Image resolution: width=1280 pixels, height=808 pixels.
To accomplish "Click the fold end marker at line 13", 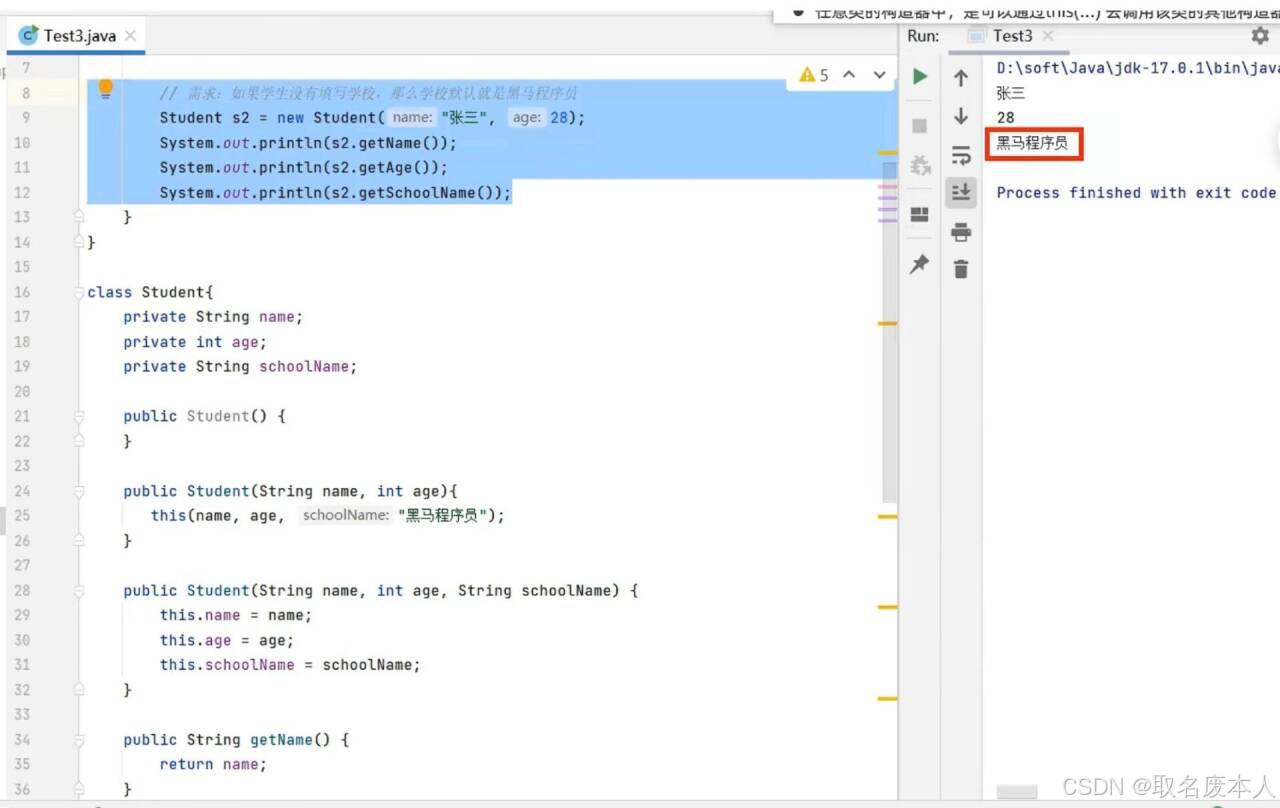I will (78, 216).
